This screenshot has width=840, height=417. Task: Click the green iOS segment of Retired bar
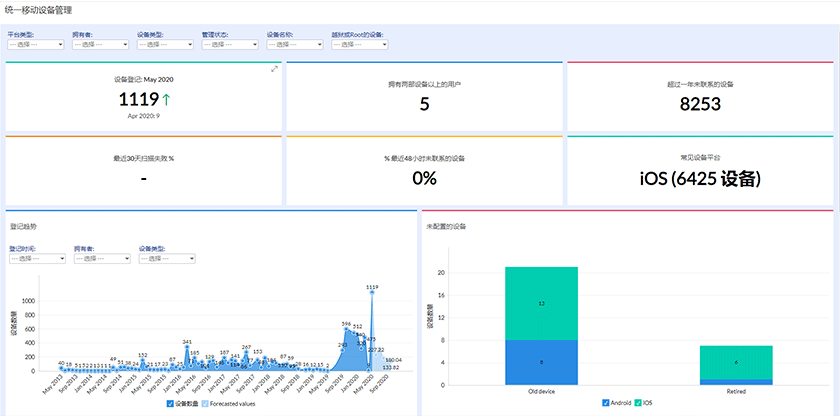737,362
